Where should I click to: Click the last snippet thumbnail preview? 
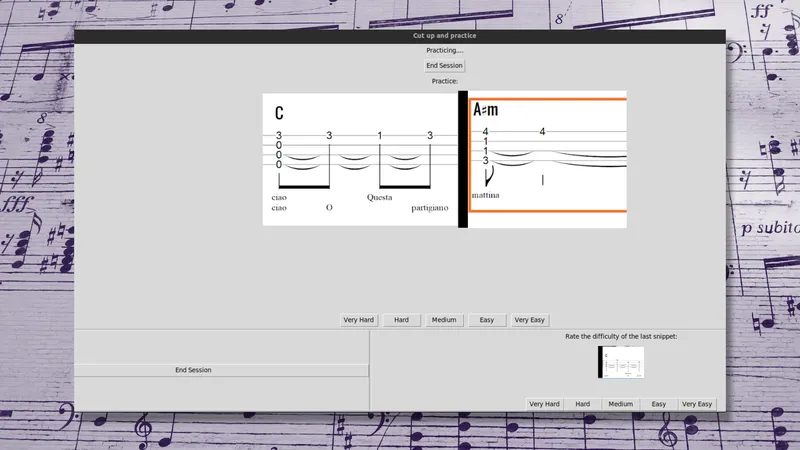[621, 362]
